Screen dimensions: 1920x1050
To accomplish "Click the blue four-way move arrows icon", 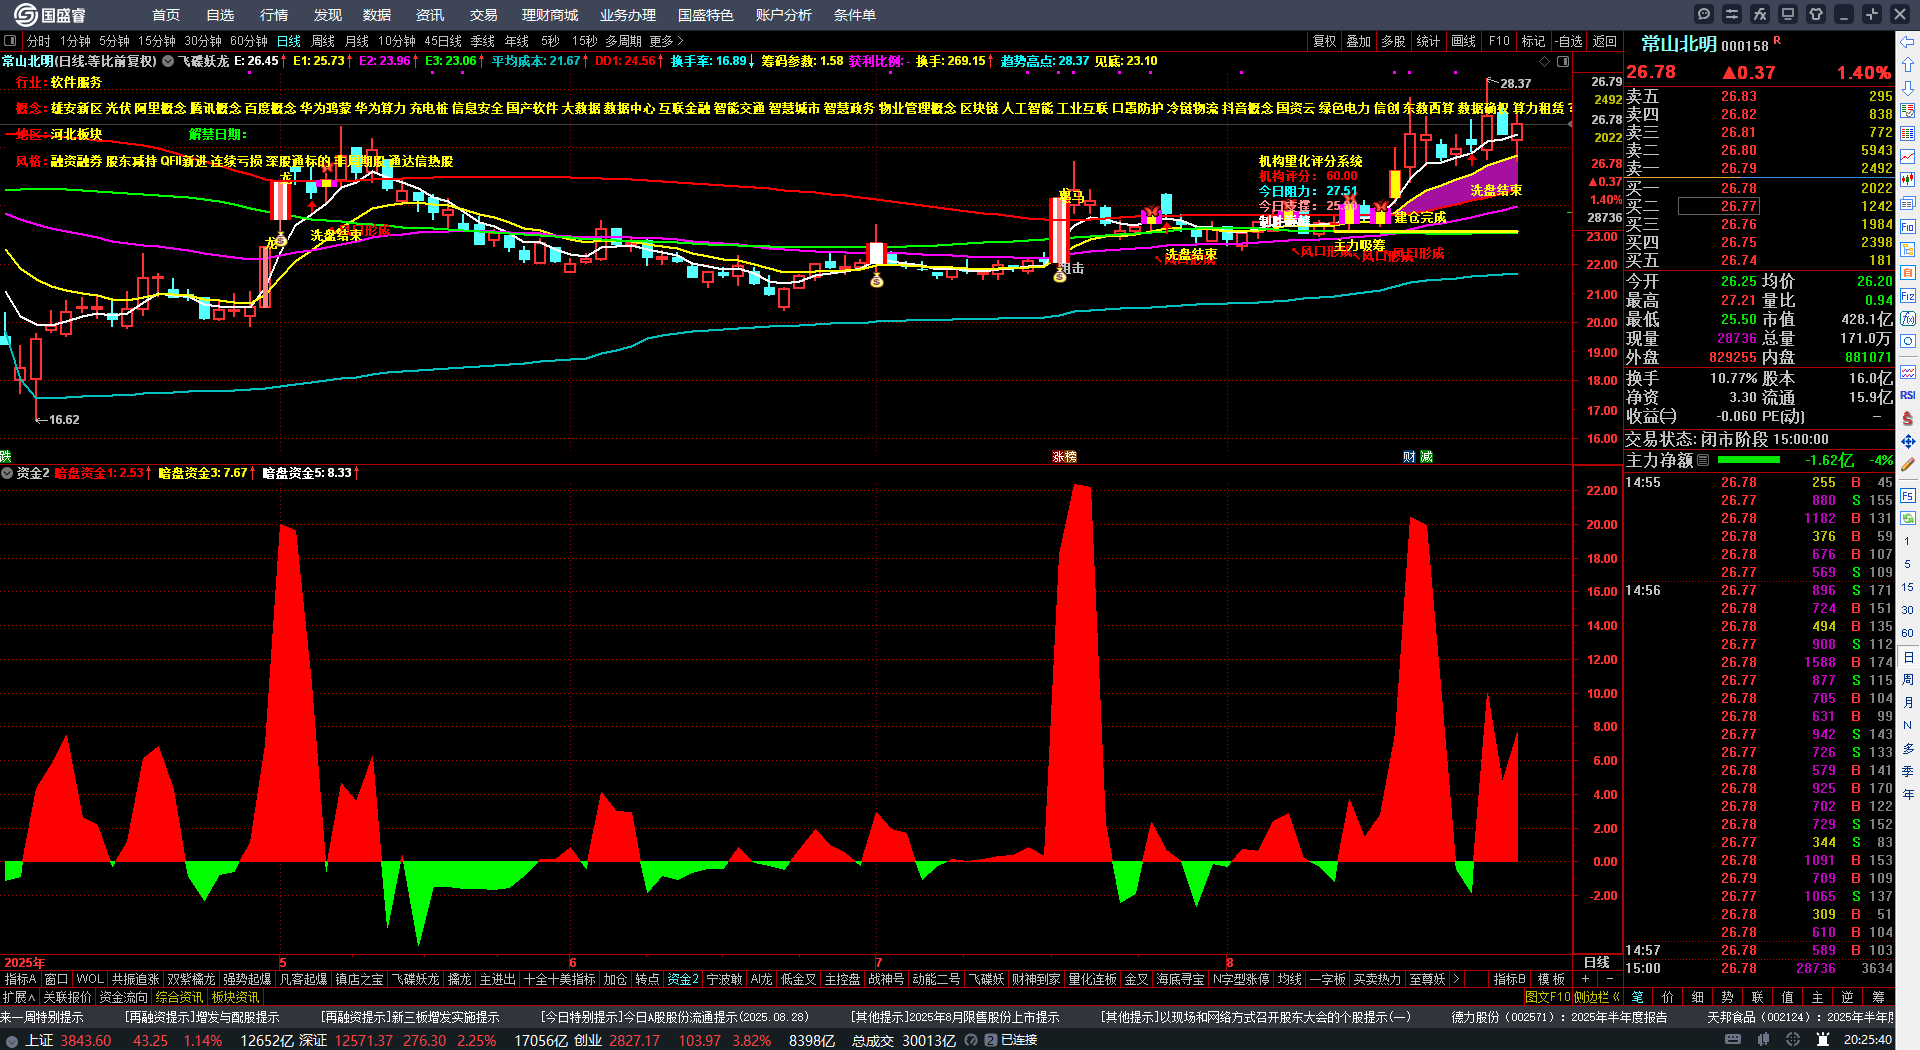I will (1908, 441).
